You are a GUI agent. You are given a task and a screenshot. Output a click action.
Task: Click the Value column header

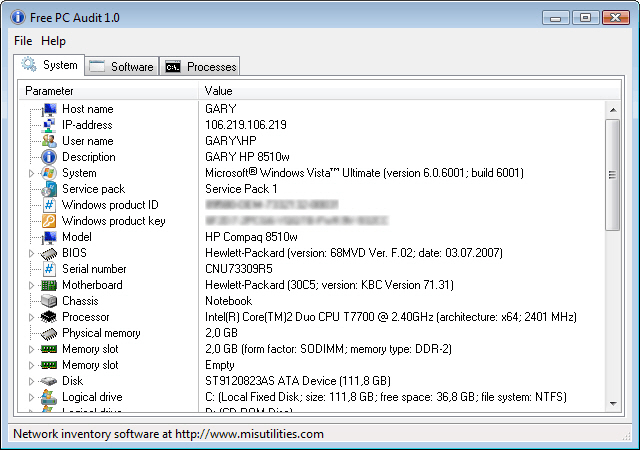tap(410, 91)
